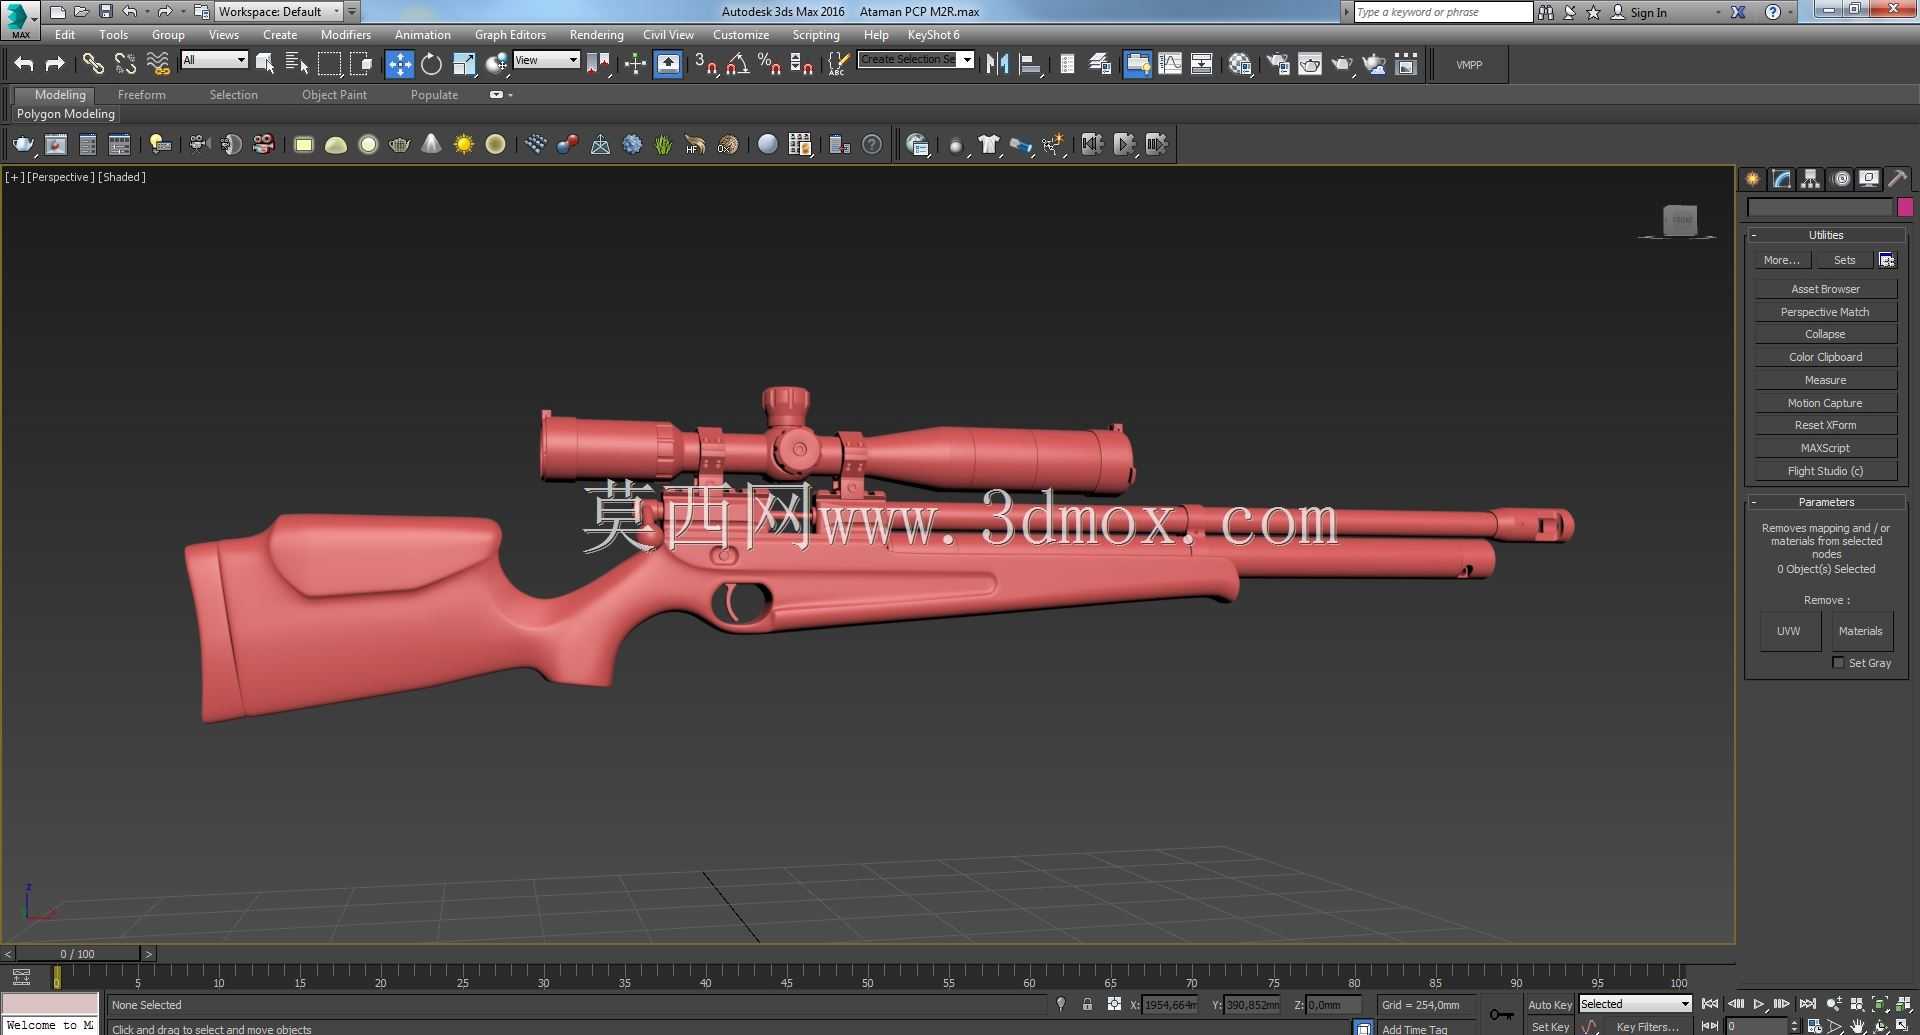
Task: Open the Rendered Frame Window icon
Action: (x=1310, y=64)
